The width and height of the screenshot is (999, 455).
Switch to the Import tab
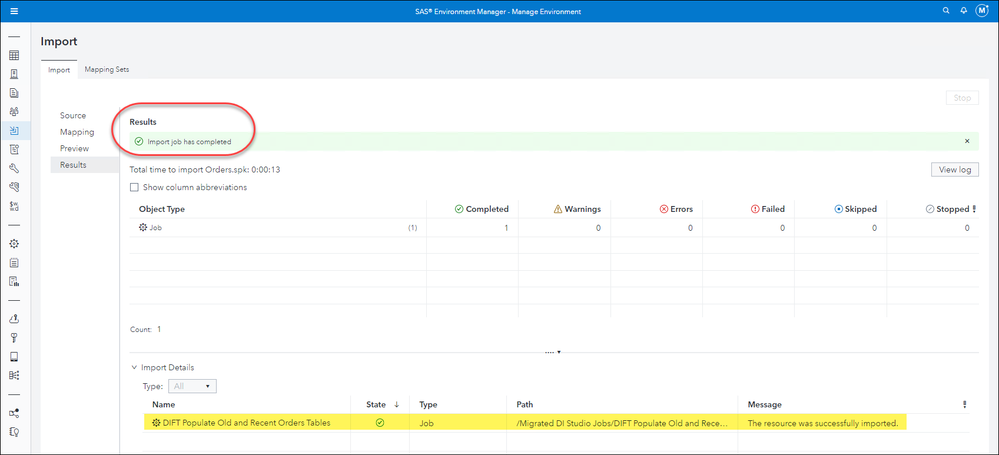click(59, 69)
